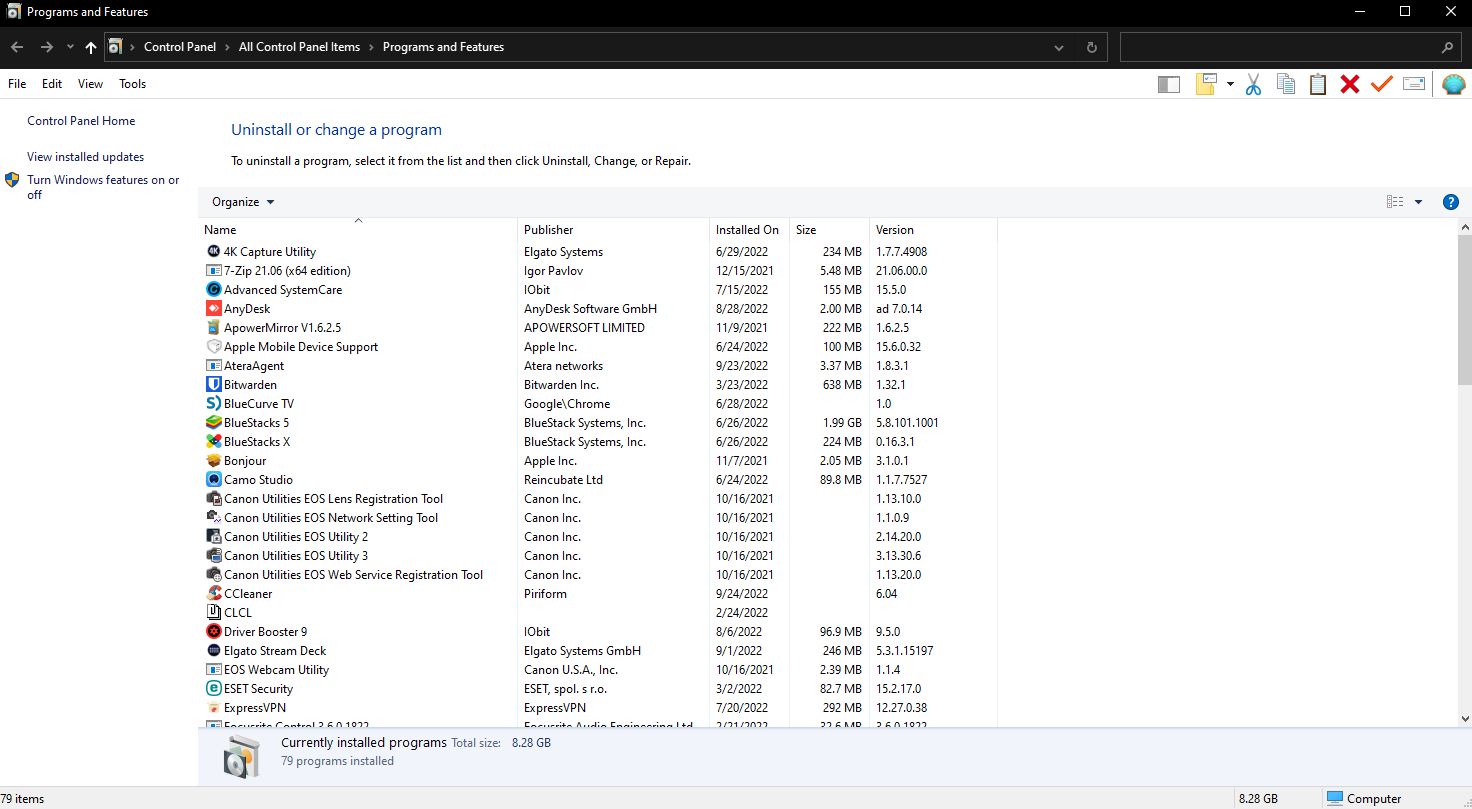The image size is (1472, 809).
Task: Open the view layout dropdown arrow
Action: coord(1417,201)
